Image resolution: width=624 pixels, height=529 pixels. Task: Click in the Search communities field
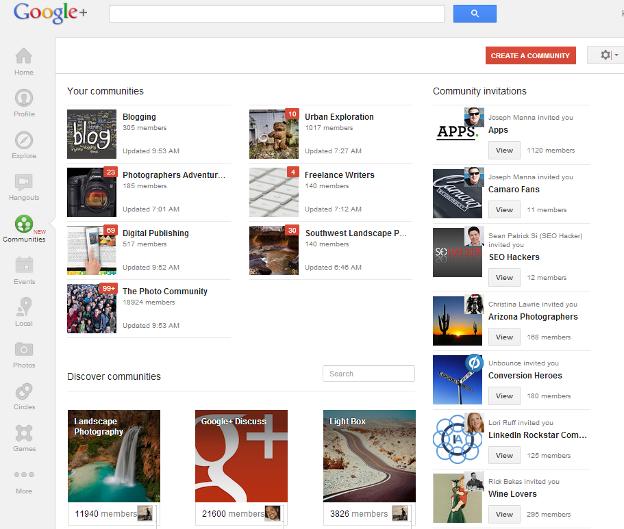[368, 373]
